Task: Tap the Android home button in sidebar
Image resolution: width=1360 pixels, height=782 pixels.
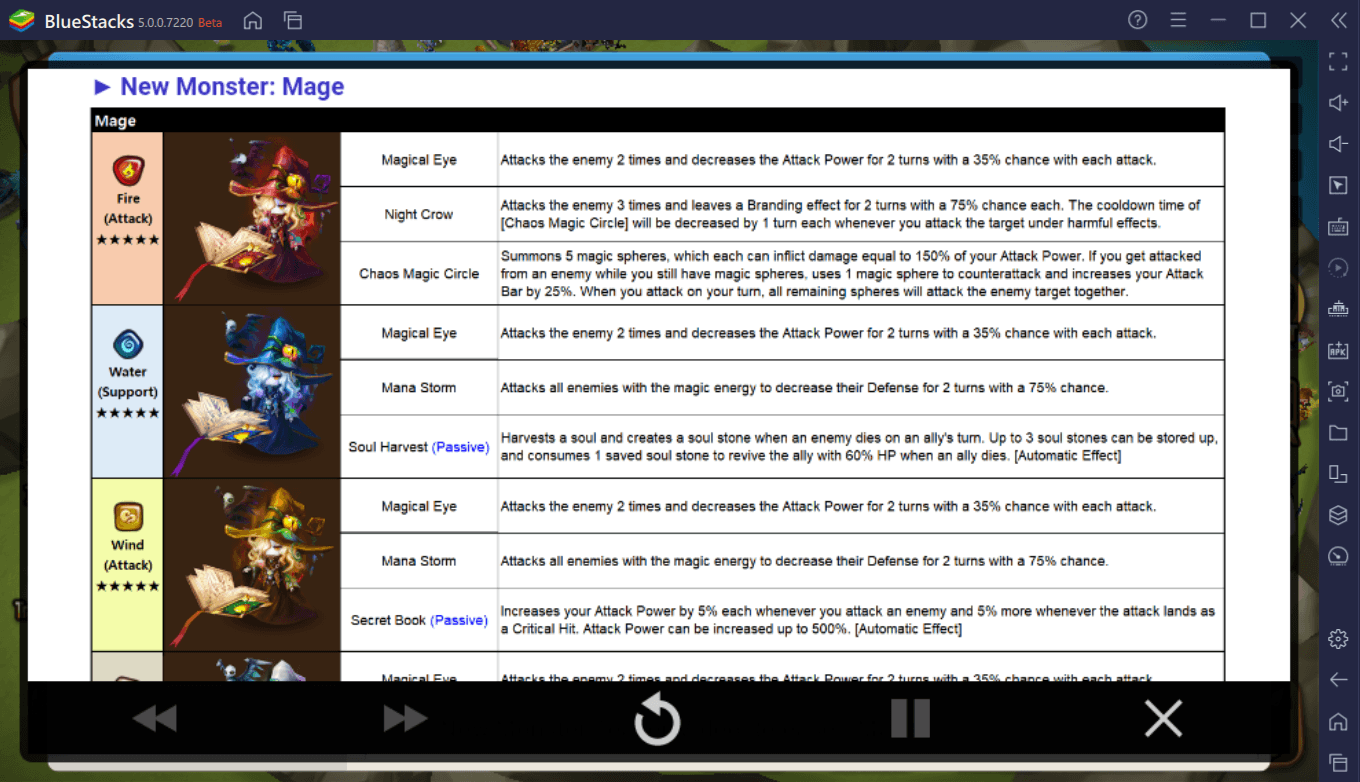Action: (1338, 721)
